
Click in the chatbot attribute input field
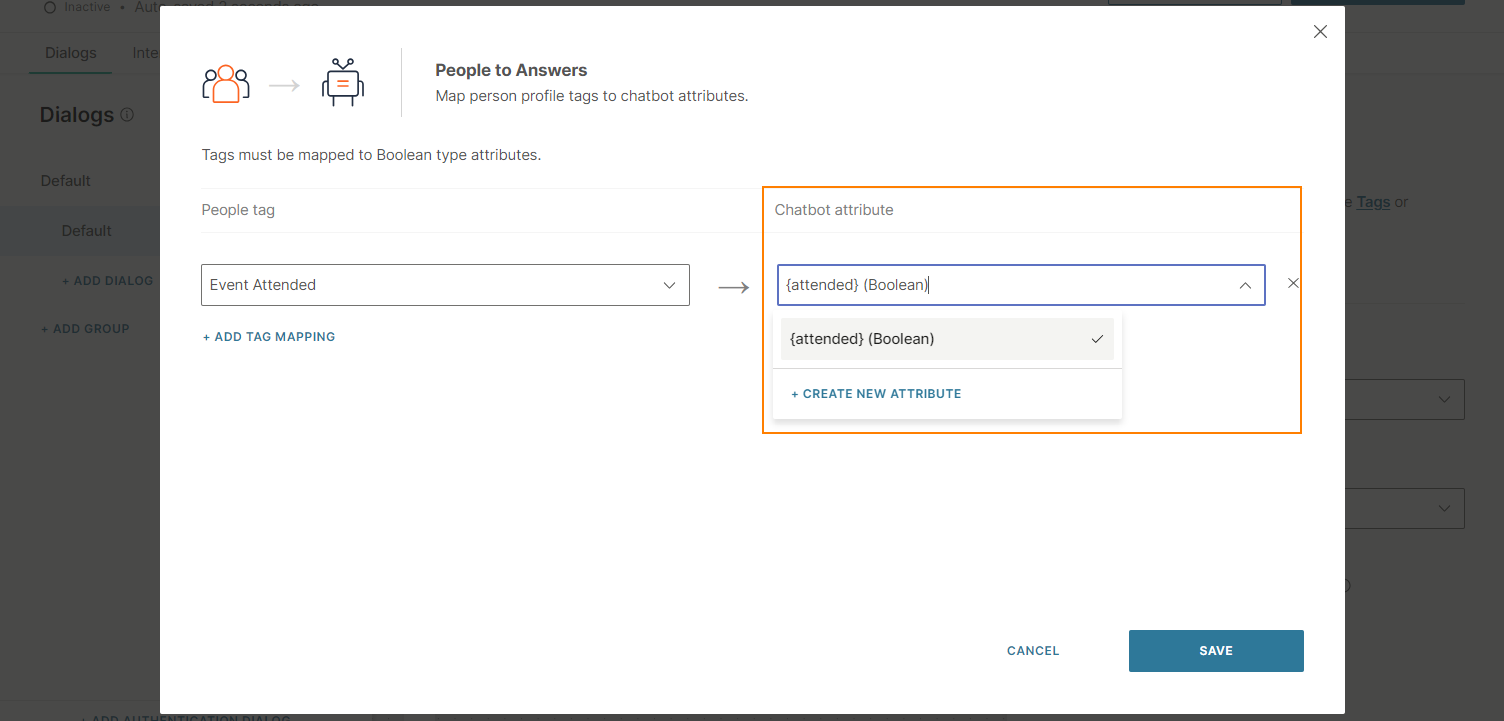coord(1000,285)
